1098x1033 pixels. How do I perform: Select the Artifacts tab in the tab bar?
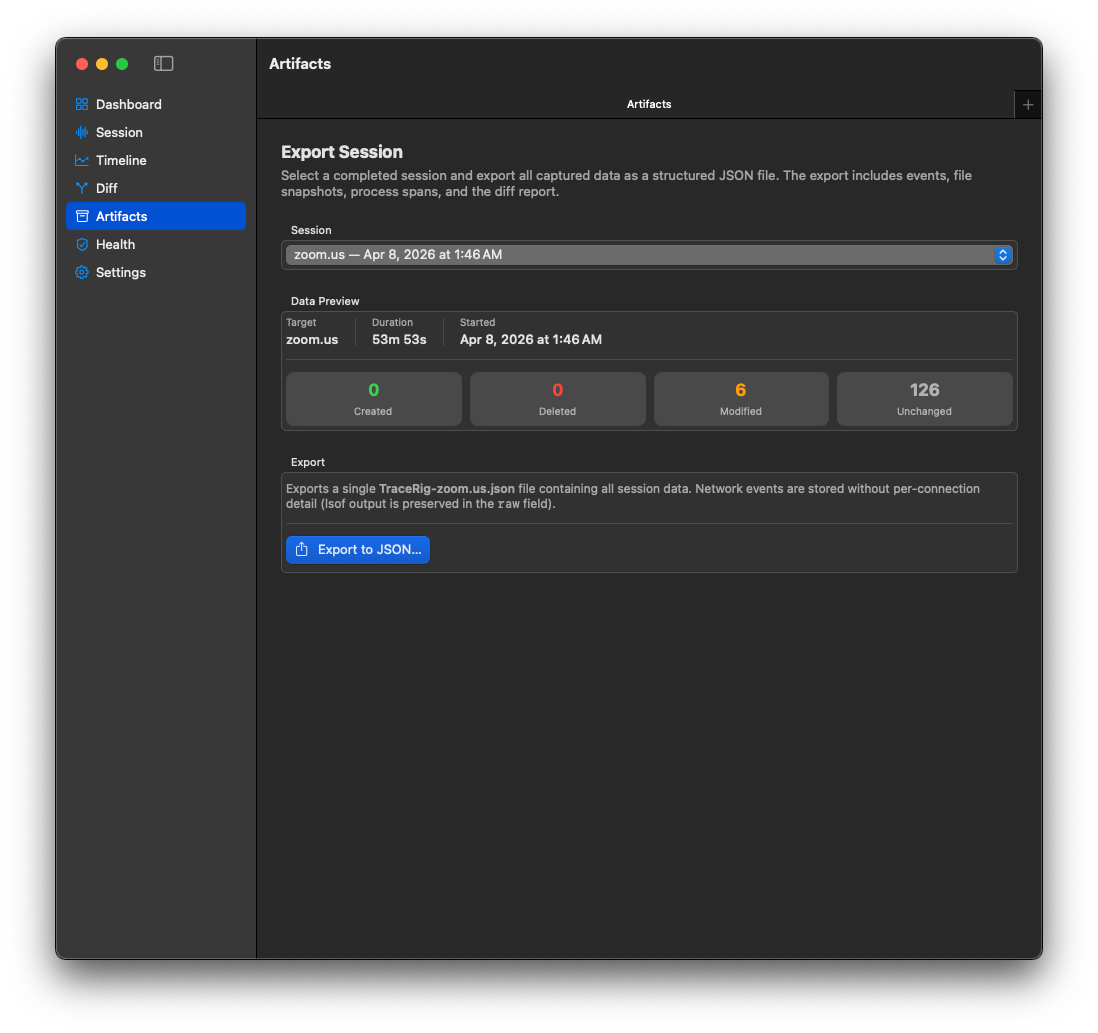tap(649, 104)
